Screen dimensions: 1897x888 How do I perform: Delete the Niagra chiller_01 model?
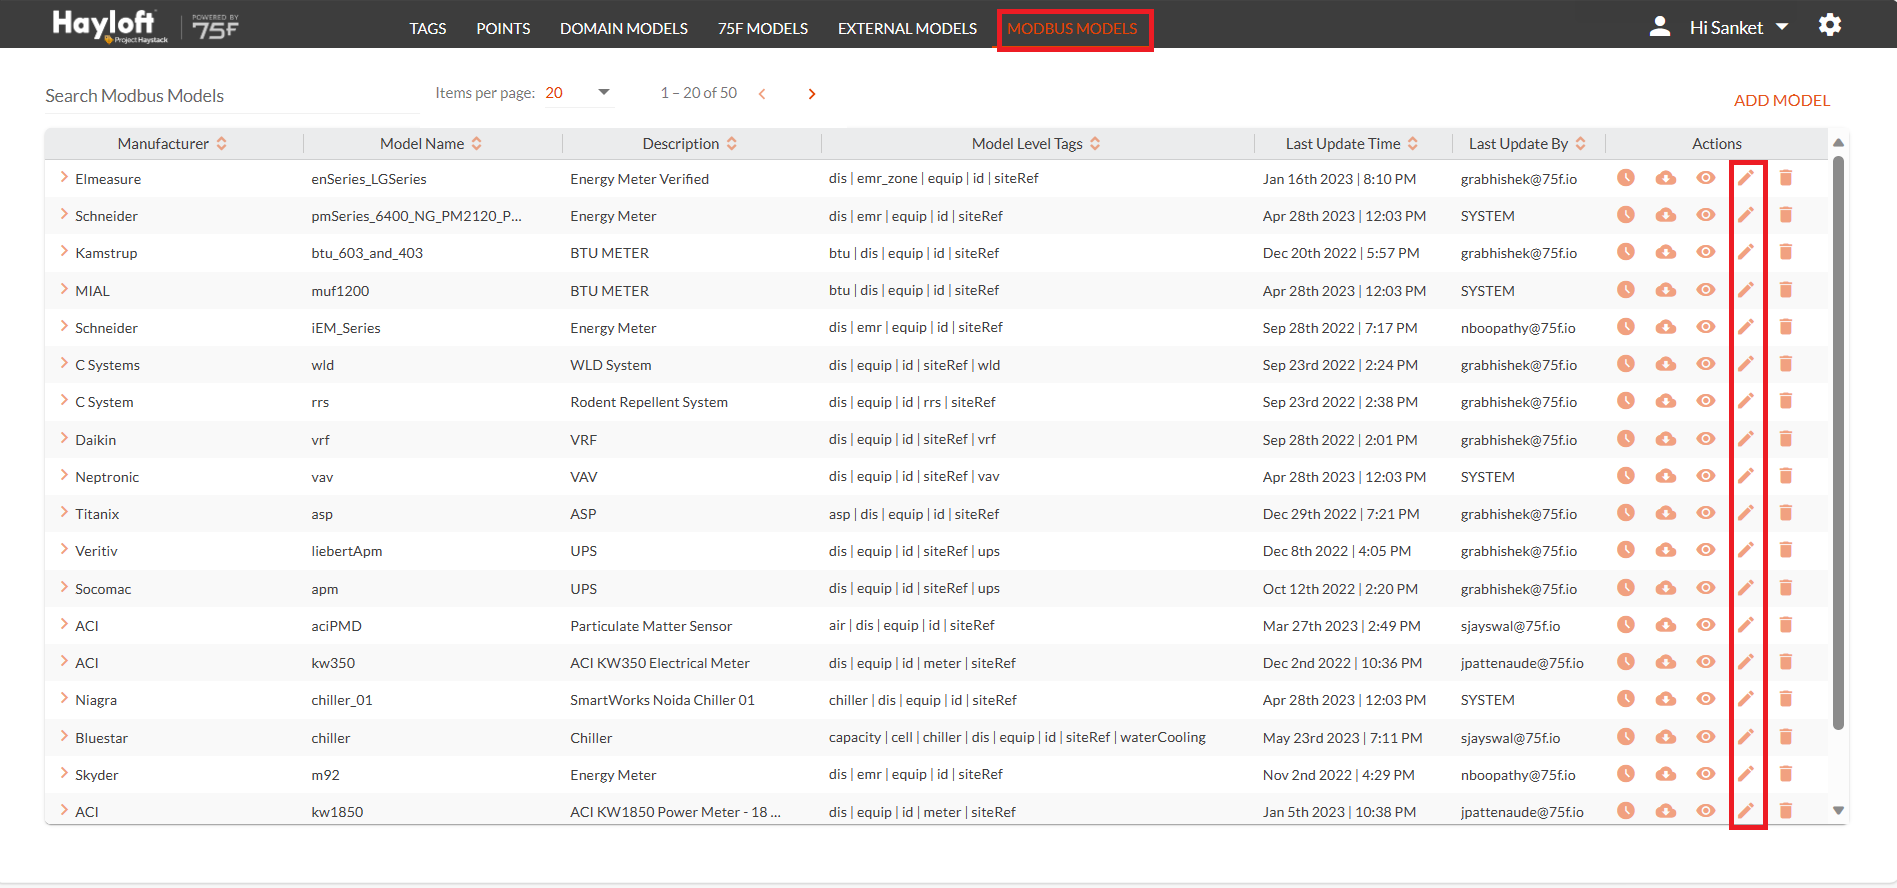point(1786,699)
